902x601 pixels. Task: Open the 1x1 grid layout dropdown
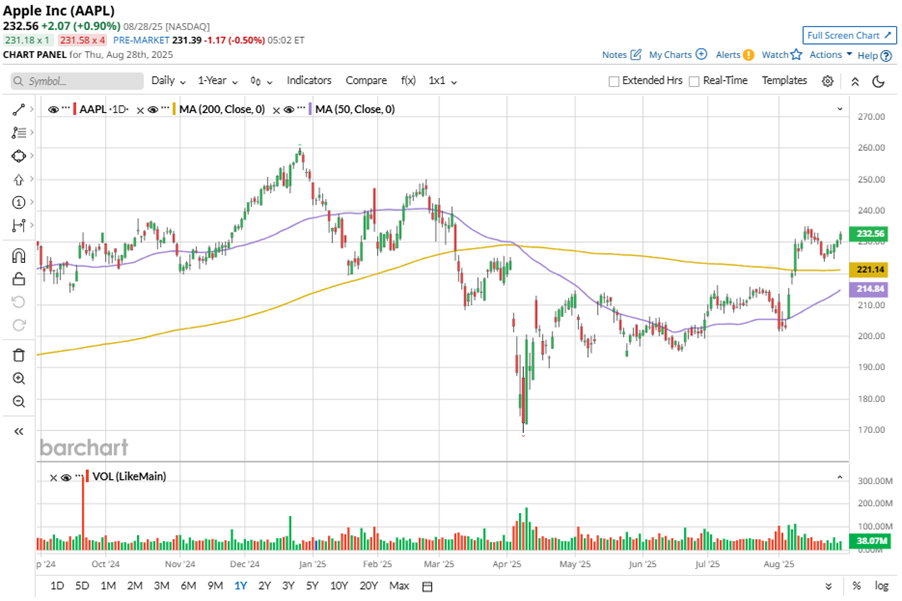coord(442,81)
